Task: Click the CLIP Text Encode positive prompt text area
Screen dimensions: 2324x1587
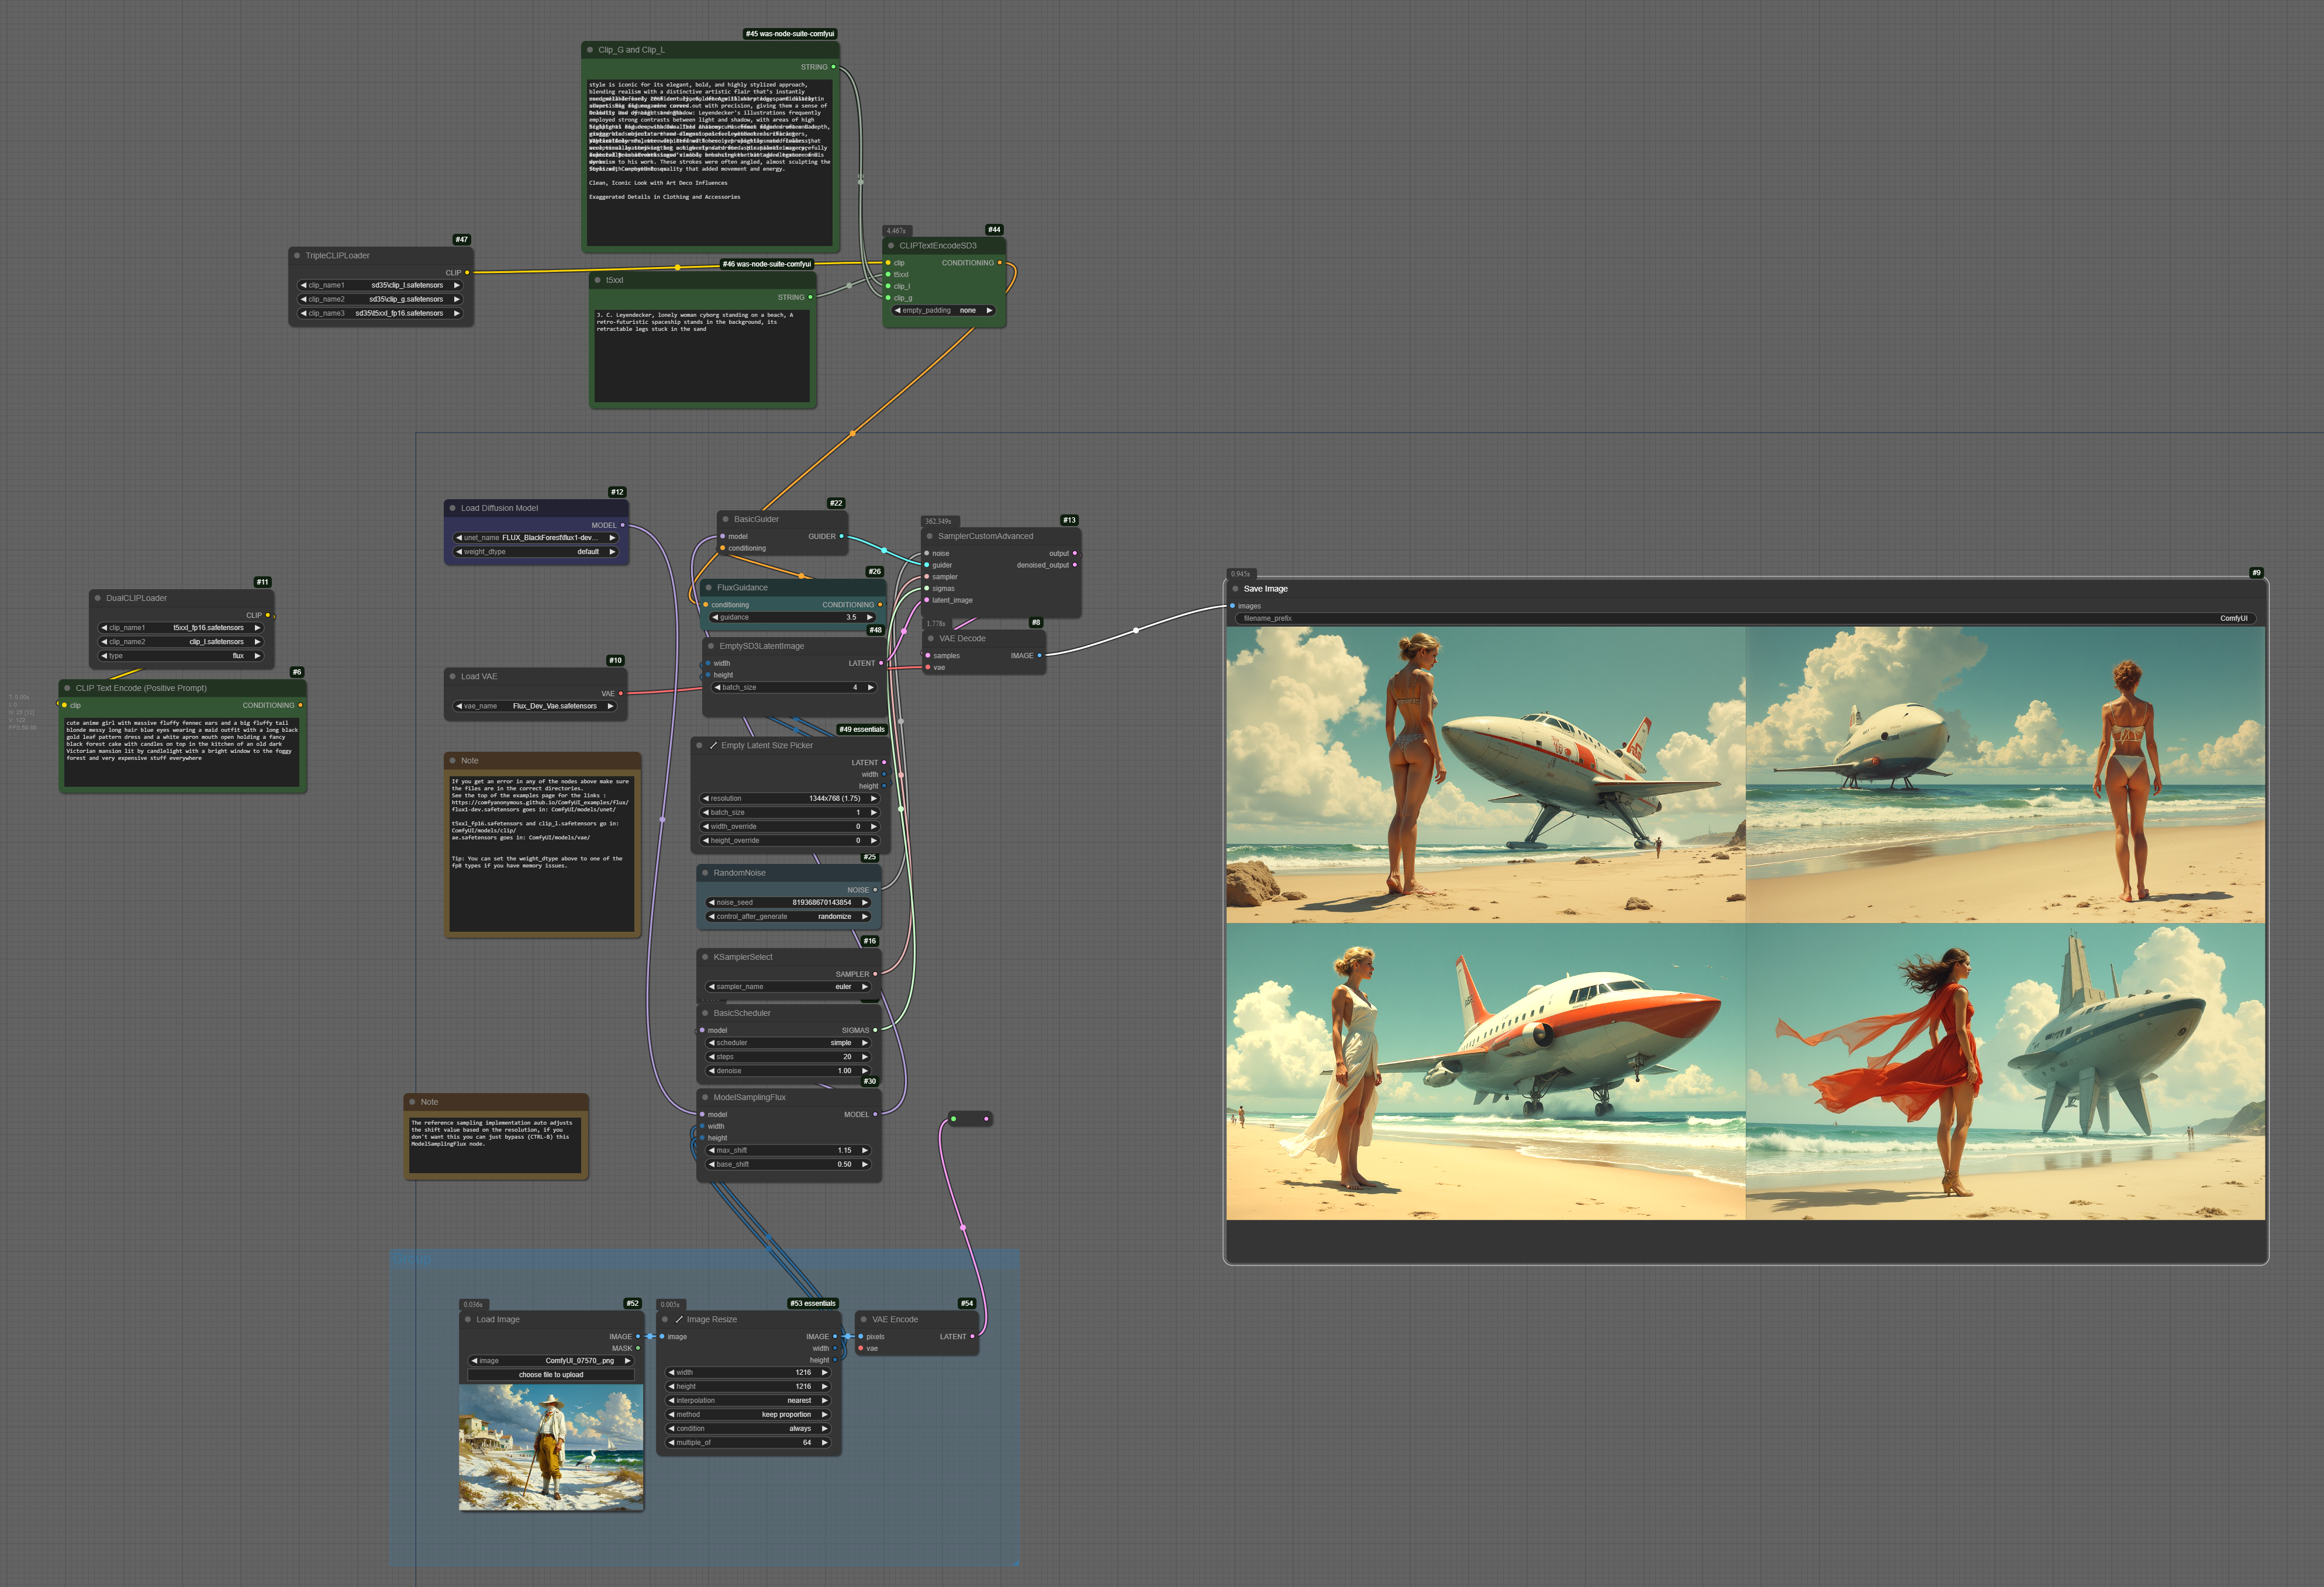Action: tap(182, 752)
